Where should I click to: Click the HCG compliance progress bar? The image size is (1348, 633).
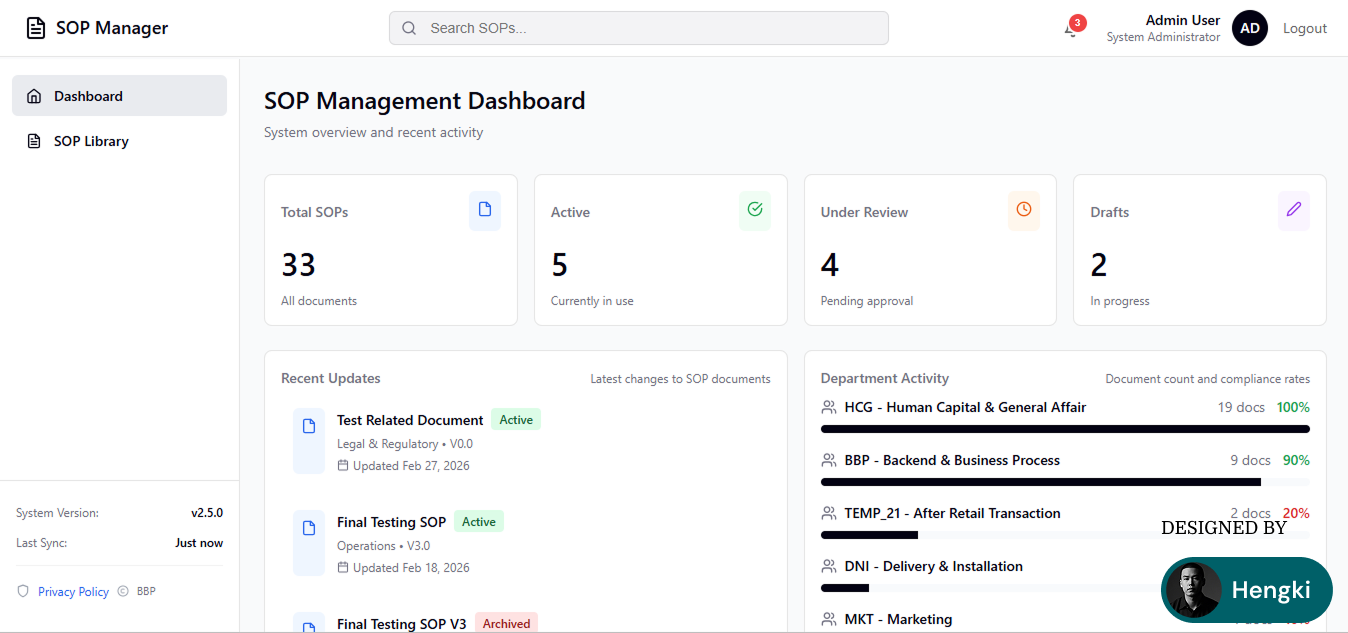click(1065, 429)
